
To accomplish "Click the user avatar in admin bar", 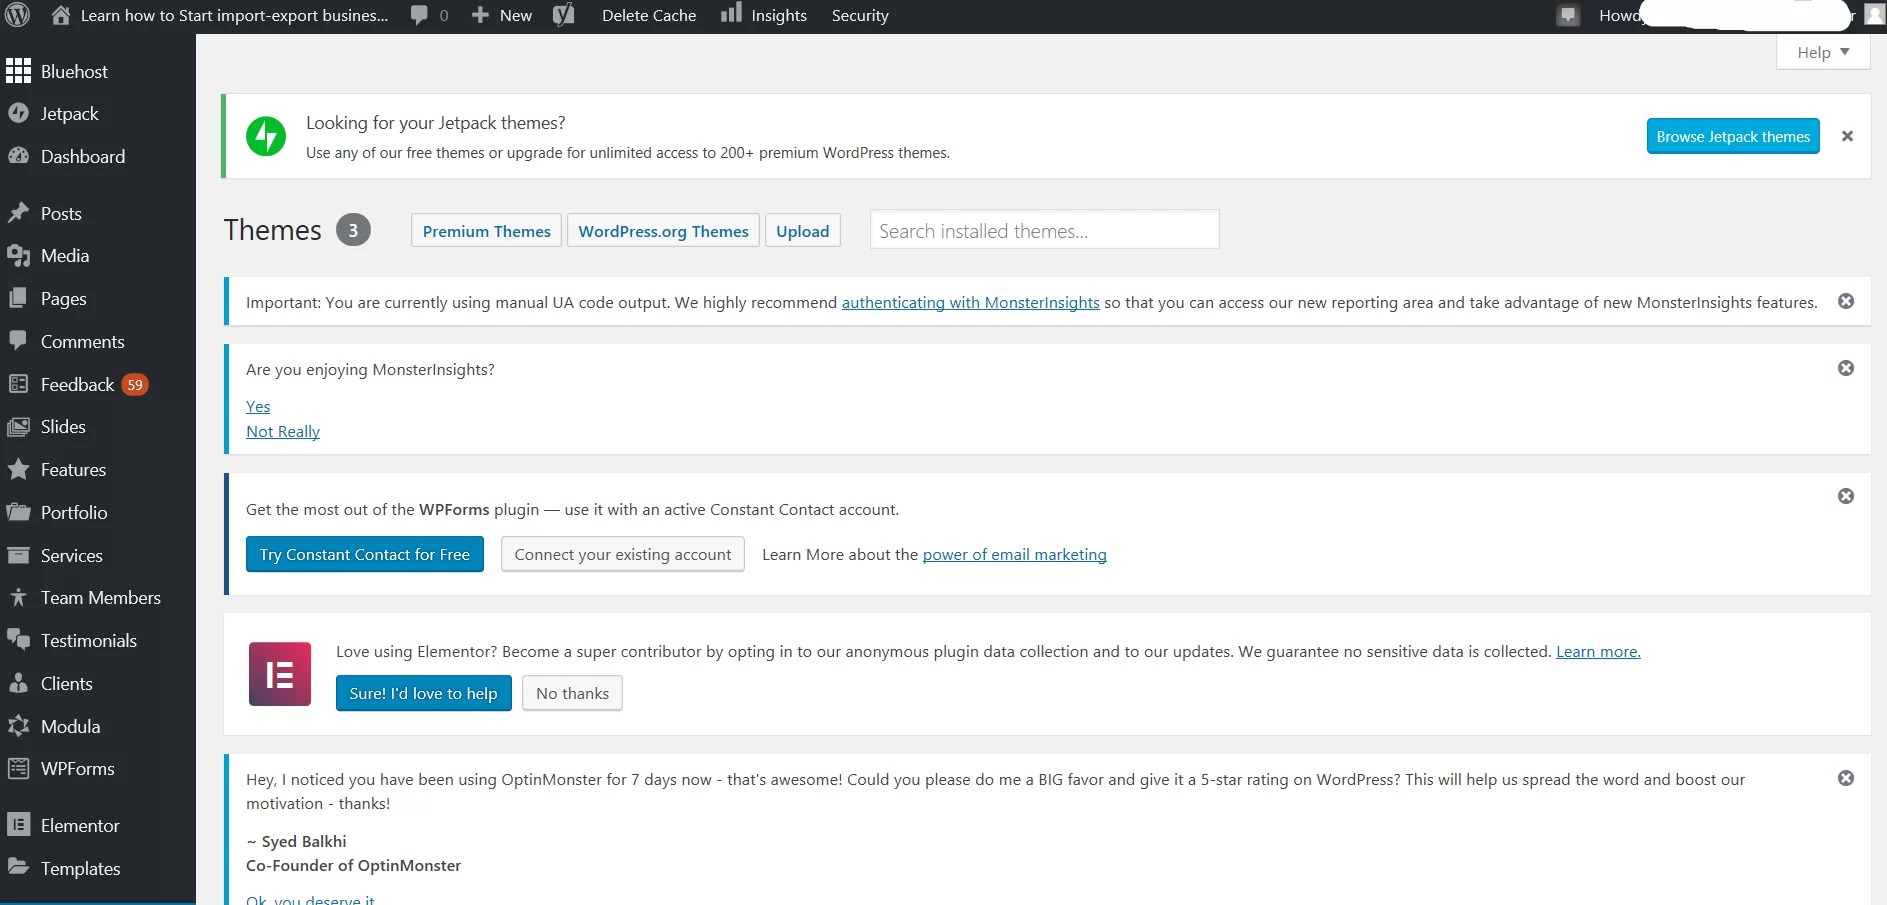I will (x=1875, y=14).
